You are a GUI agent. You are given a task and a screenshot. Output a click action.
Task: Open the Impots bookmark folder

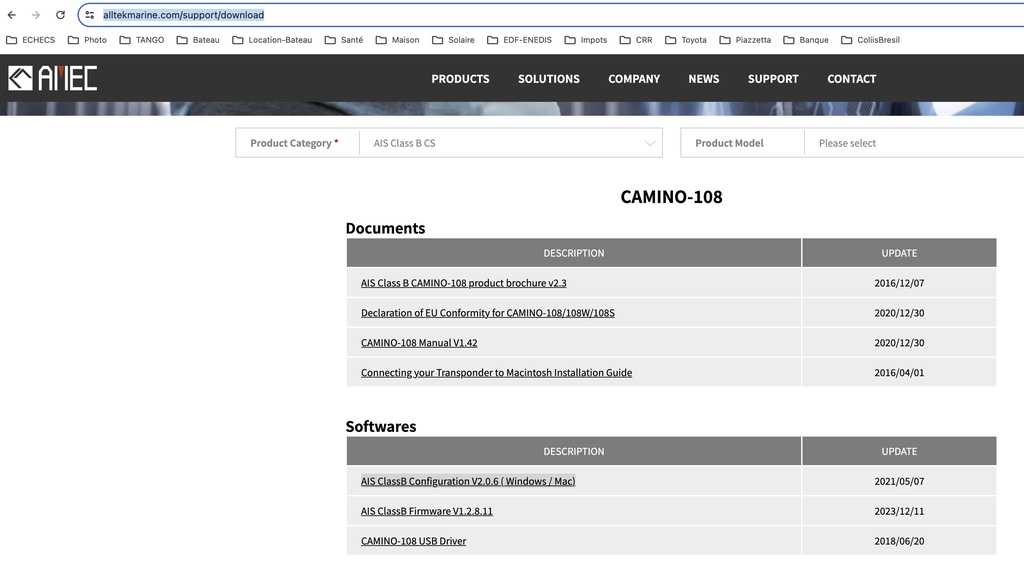point(586,40)
